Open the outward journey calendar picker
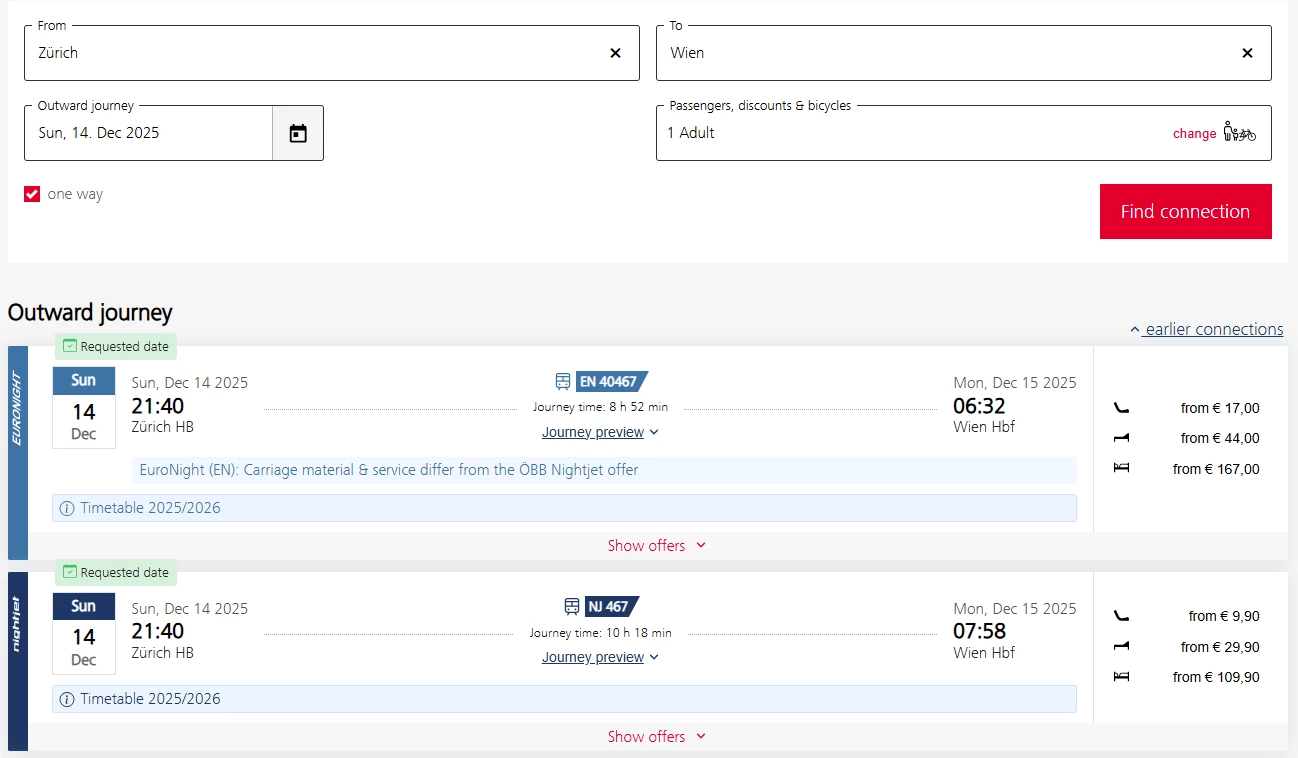The height and width of the screenshot is (758, 1298). pos(298,133)
